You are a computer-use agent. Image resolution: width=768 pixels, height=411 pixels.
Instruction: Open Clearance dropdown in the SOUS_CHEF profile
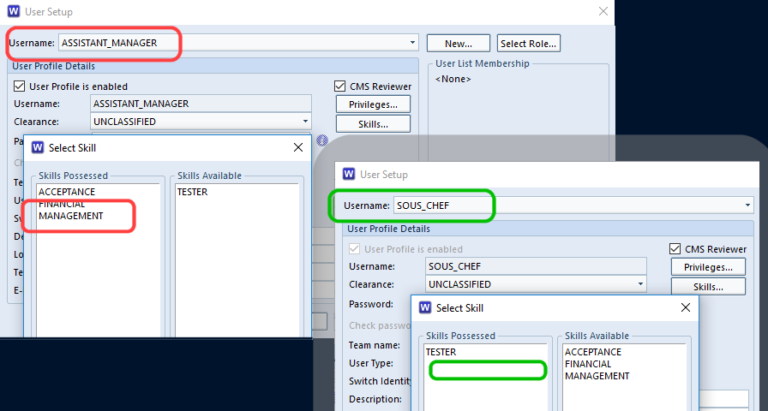642,284
